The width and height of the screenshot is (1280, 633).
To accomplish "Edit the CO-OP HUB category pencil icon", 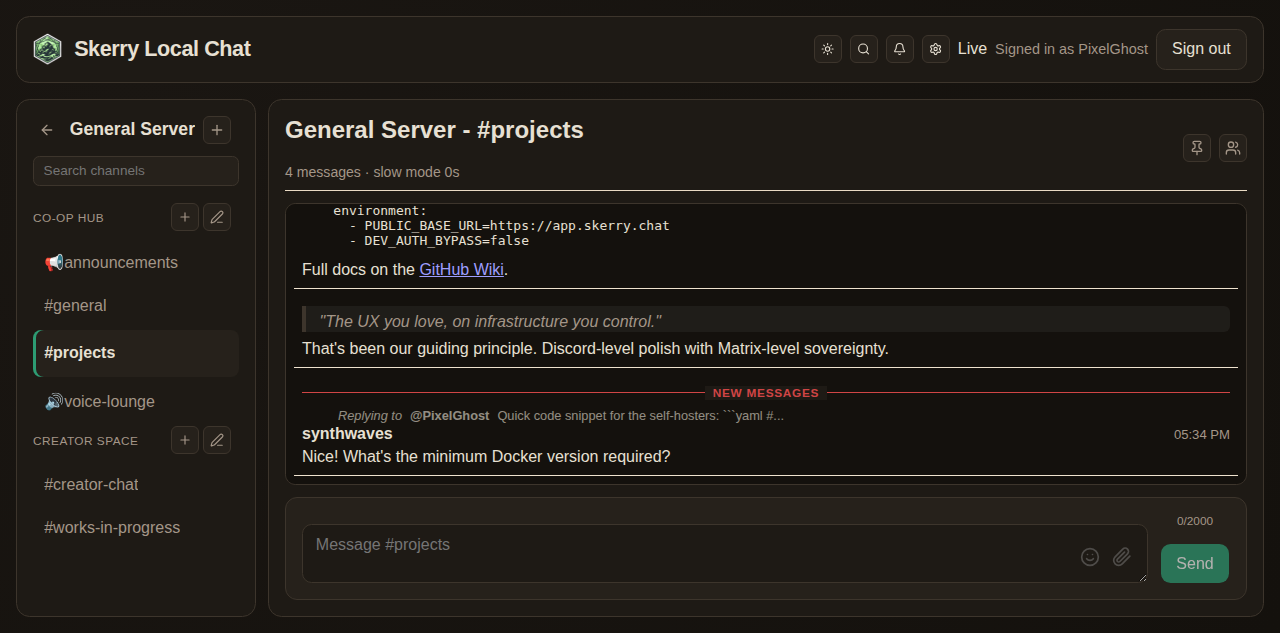I will coord(217,217).
